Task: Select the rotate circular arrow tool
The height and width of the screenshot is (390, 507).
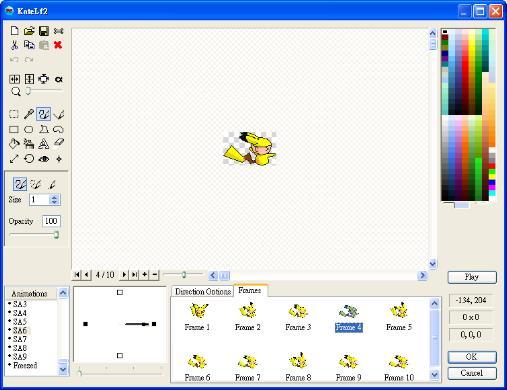Action: [29, 159]
